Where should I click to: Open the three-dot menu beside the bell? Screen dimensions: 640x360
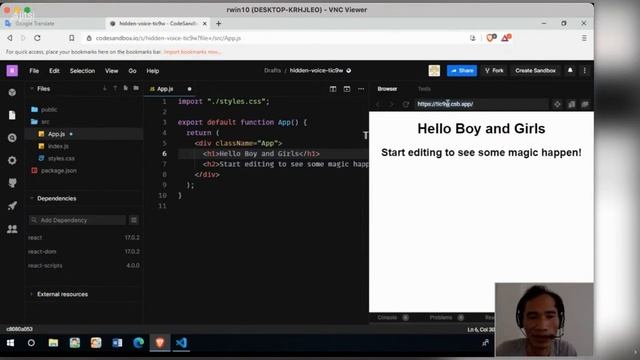(584, 71)
